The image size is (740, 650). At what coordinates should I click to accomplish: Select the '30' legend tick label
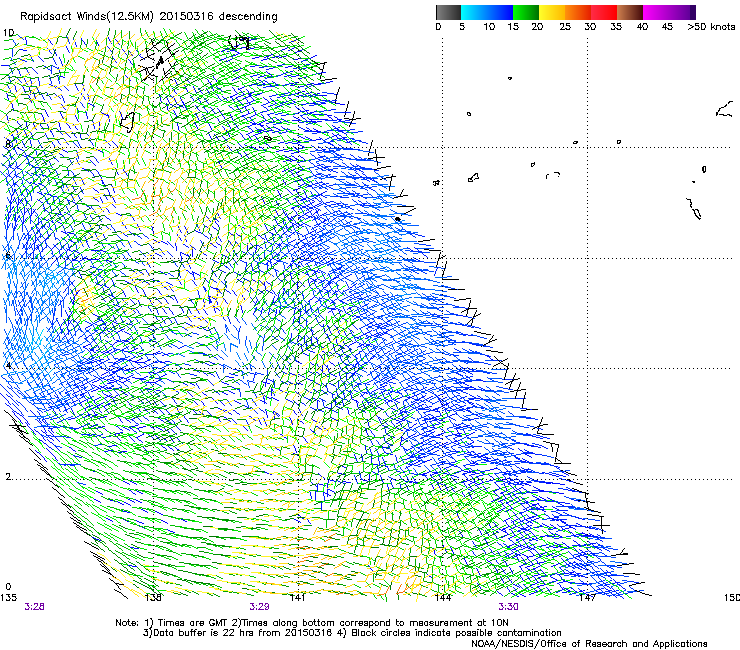click(x=590, y=27)
